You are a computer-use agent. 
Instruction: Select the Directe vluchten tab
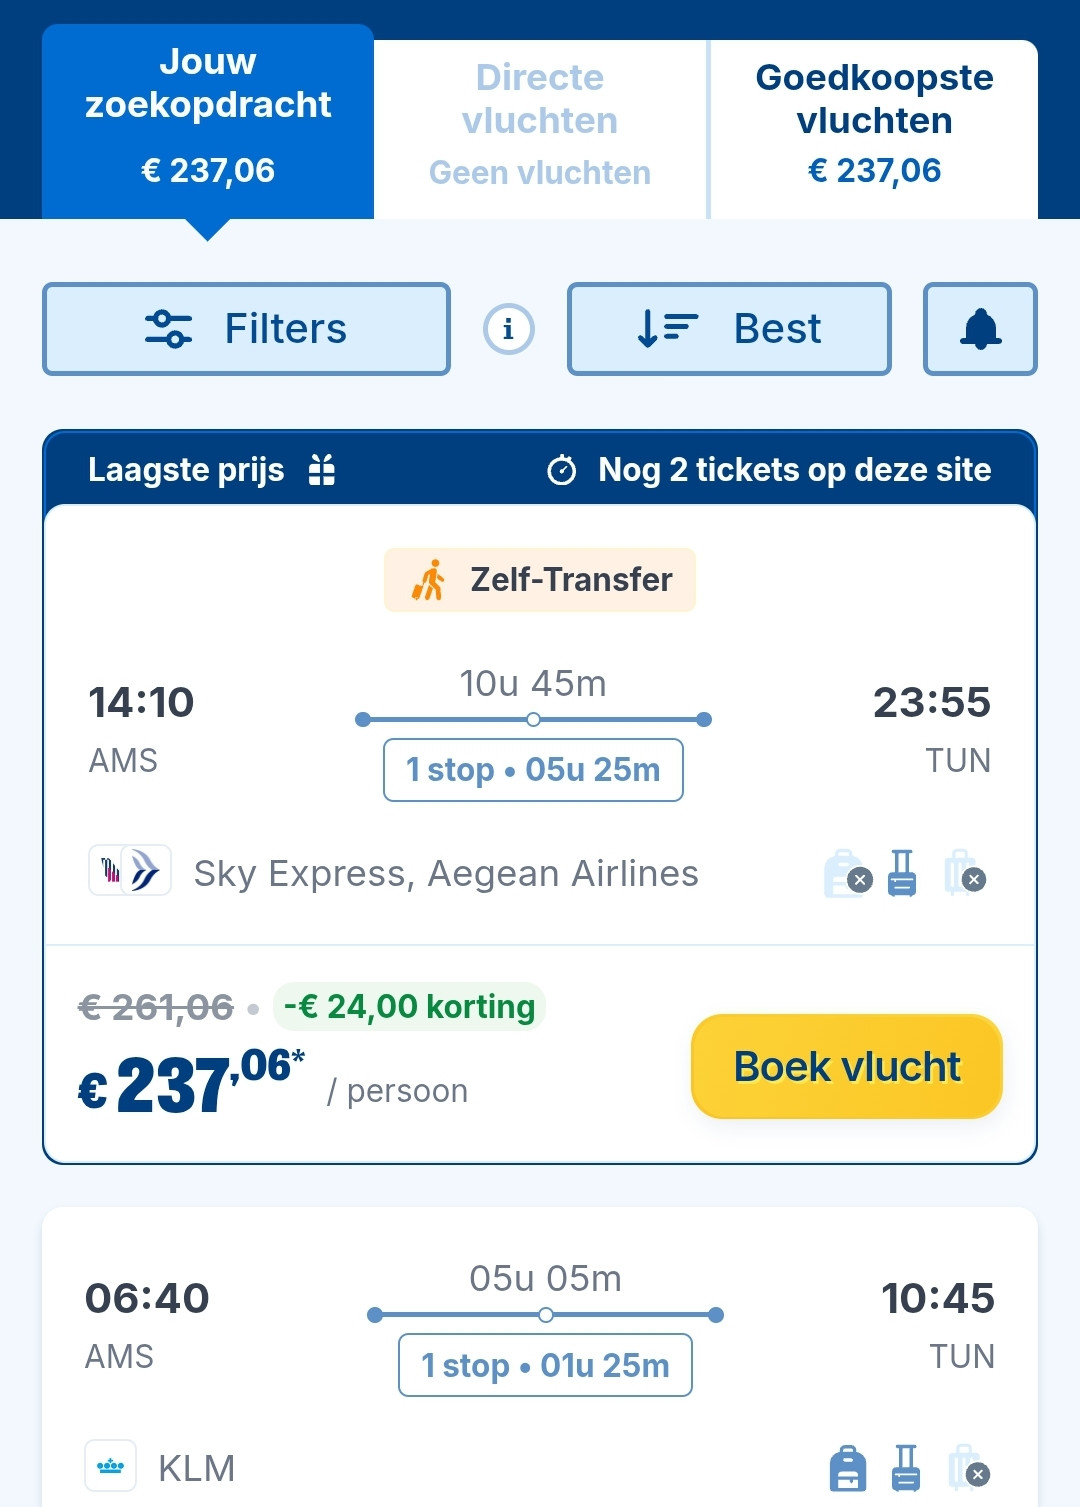click(x=540, y=125)
